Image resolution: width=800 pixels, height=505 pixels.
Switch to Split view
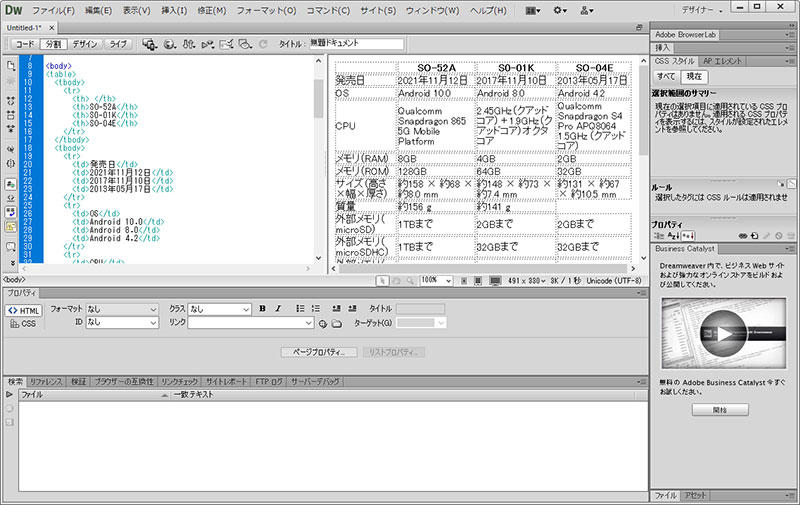53,44
